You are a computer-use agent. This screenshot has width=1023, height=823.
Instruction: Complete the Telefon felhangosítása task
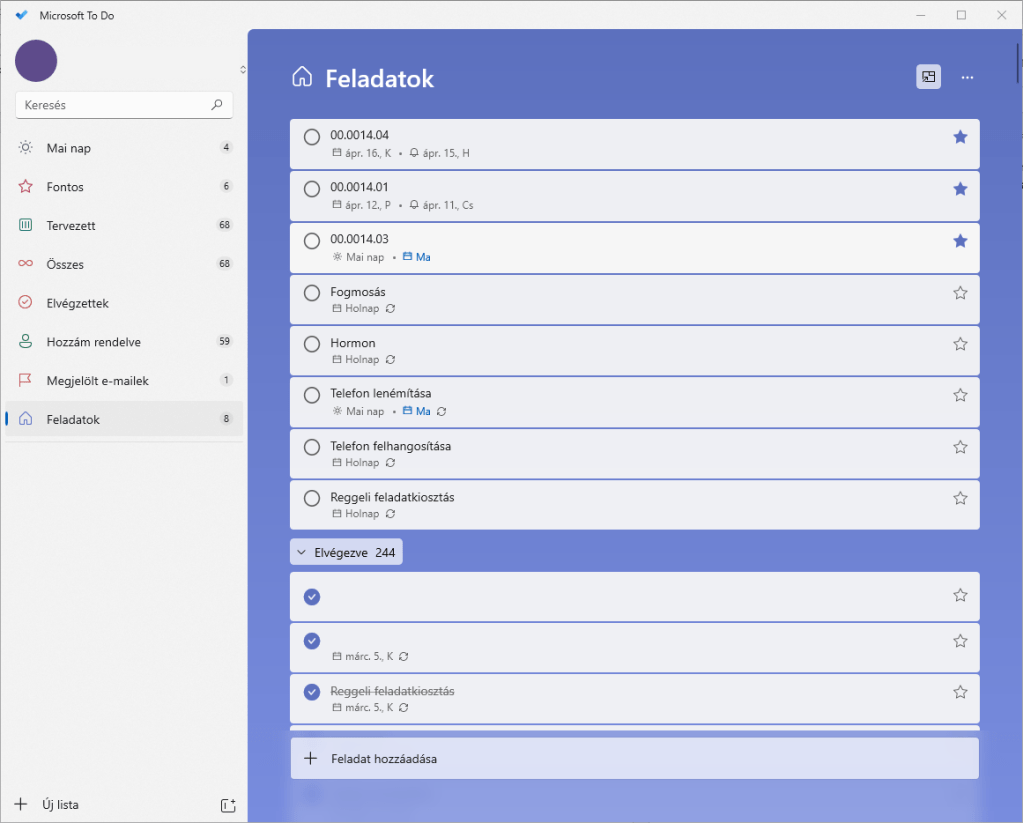[x=312, y=447]
